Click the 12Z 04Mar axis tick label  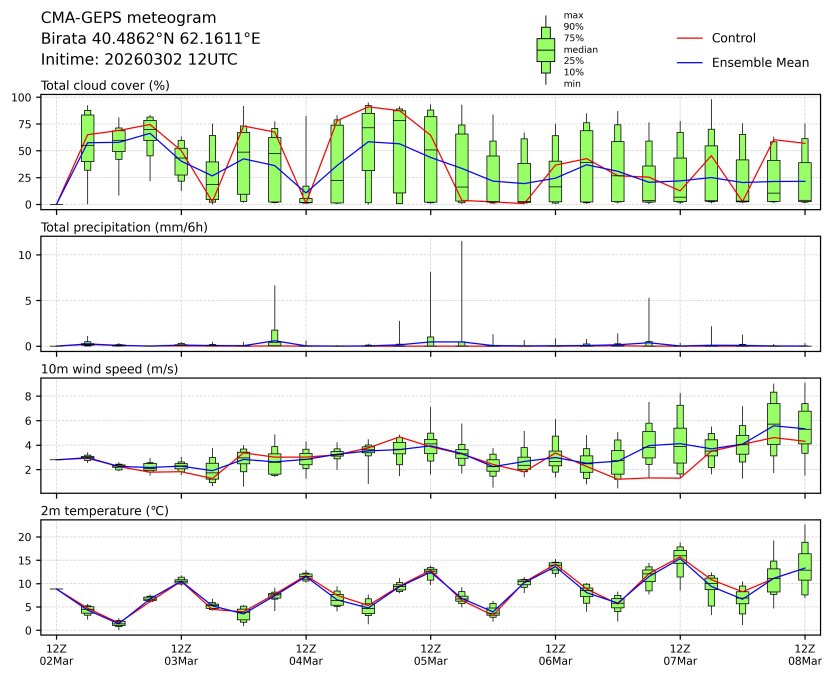(306, 655)
